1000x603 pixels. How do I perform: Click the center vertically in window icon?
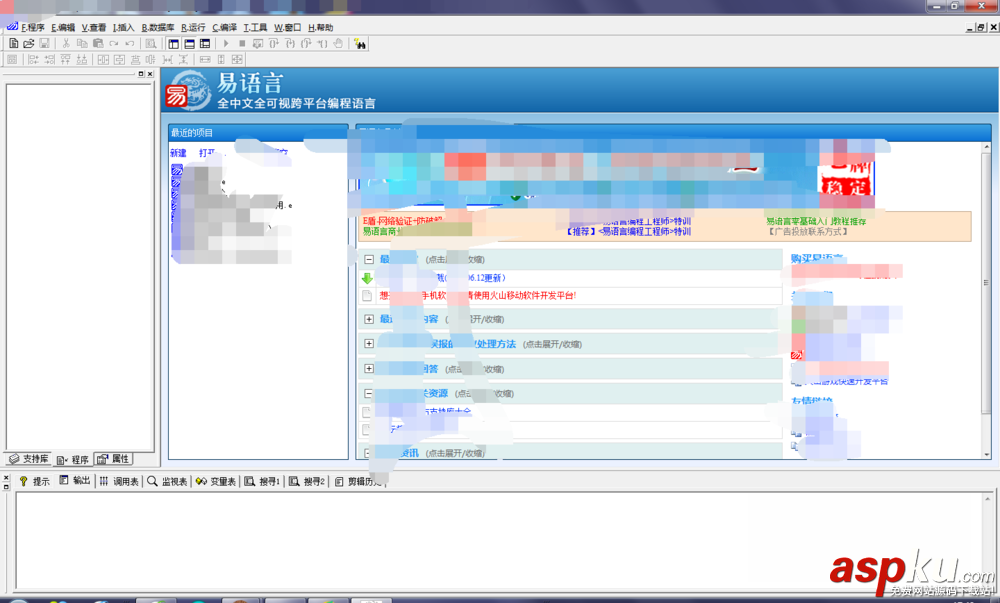[x=119, y=59]
